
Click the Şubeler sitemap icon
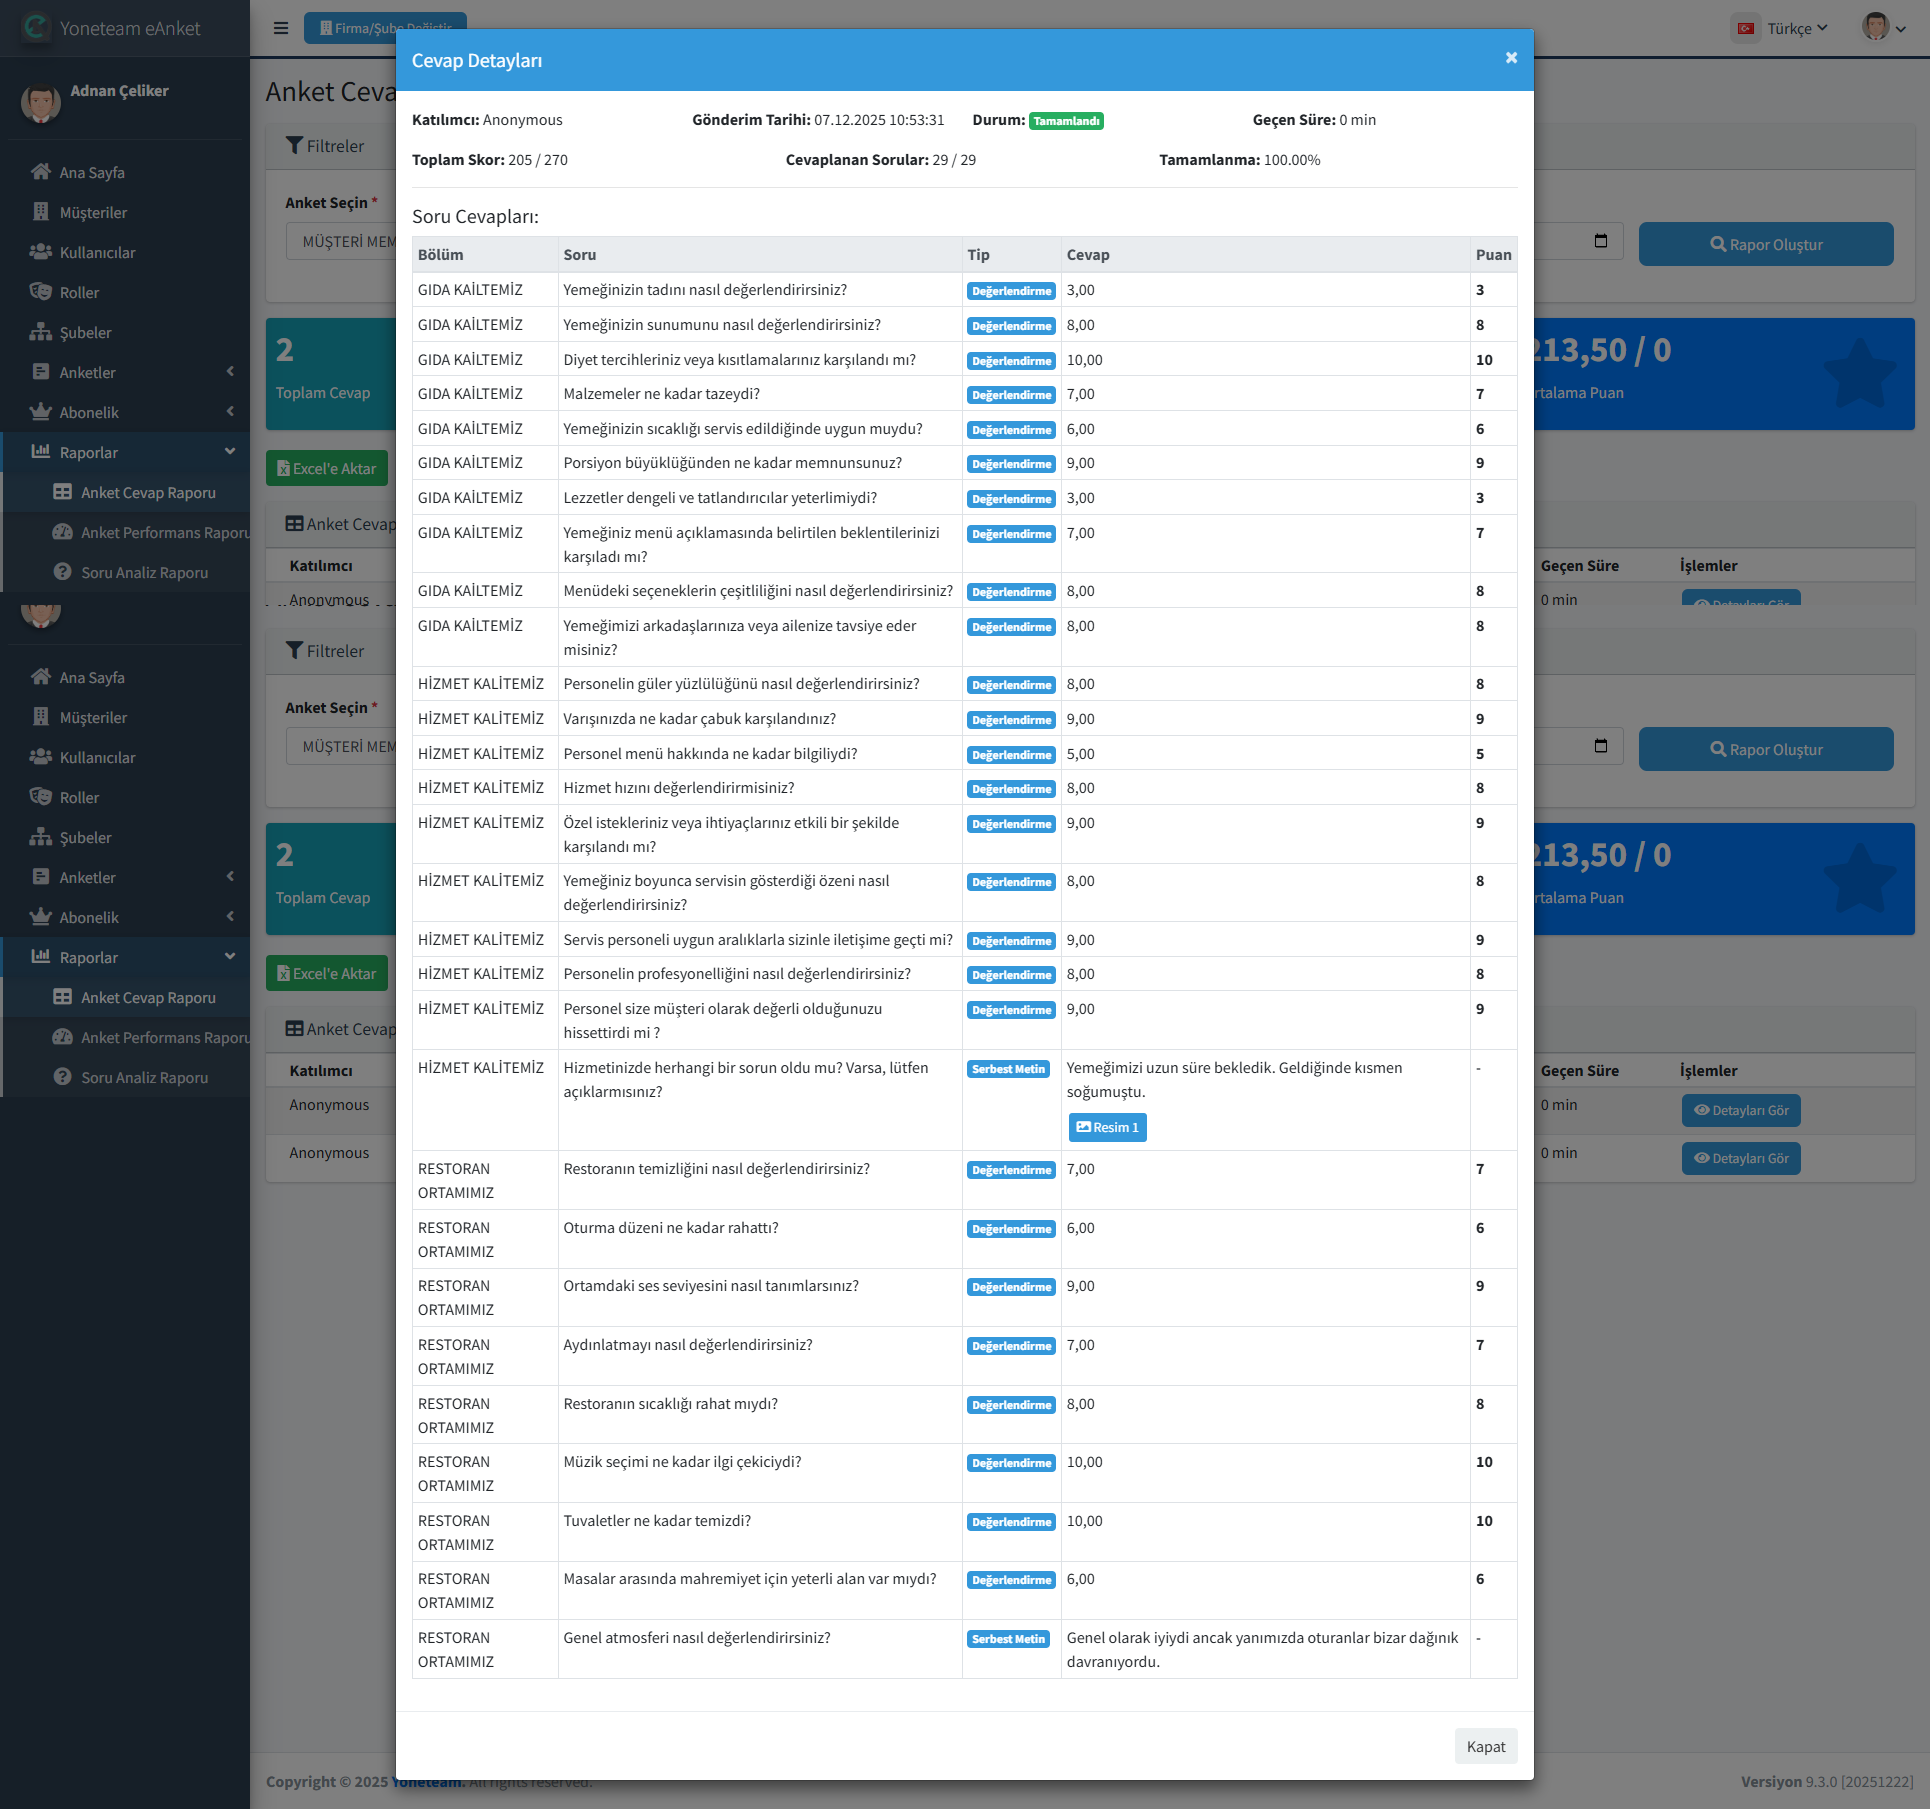click(x=41, y=332)
